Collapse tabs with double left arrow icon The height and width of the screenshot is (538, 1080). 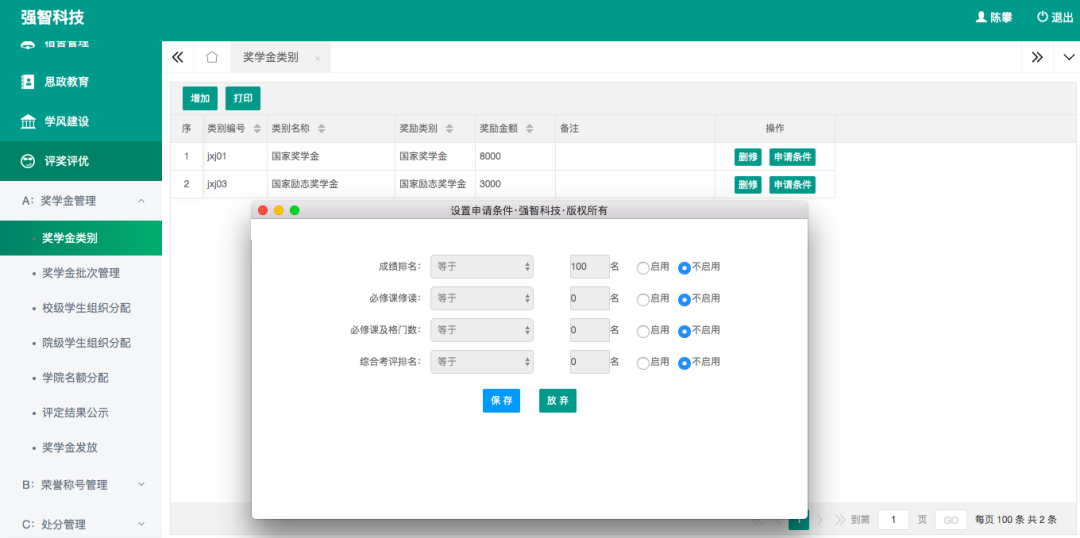point(178,57)
